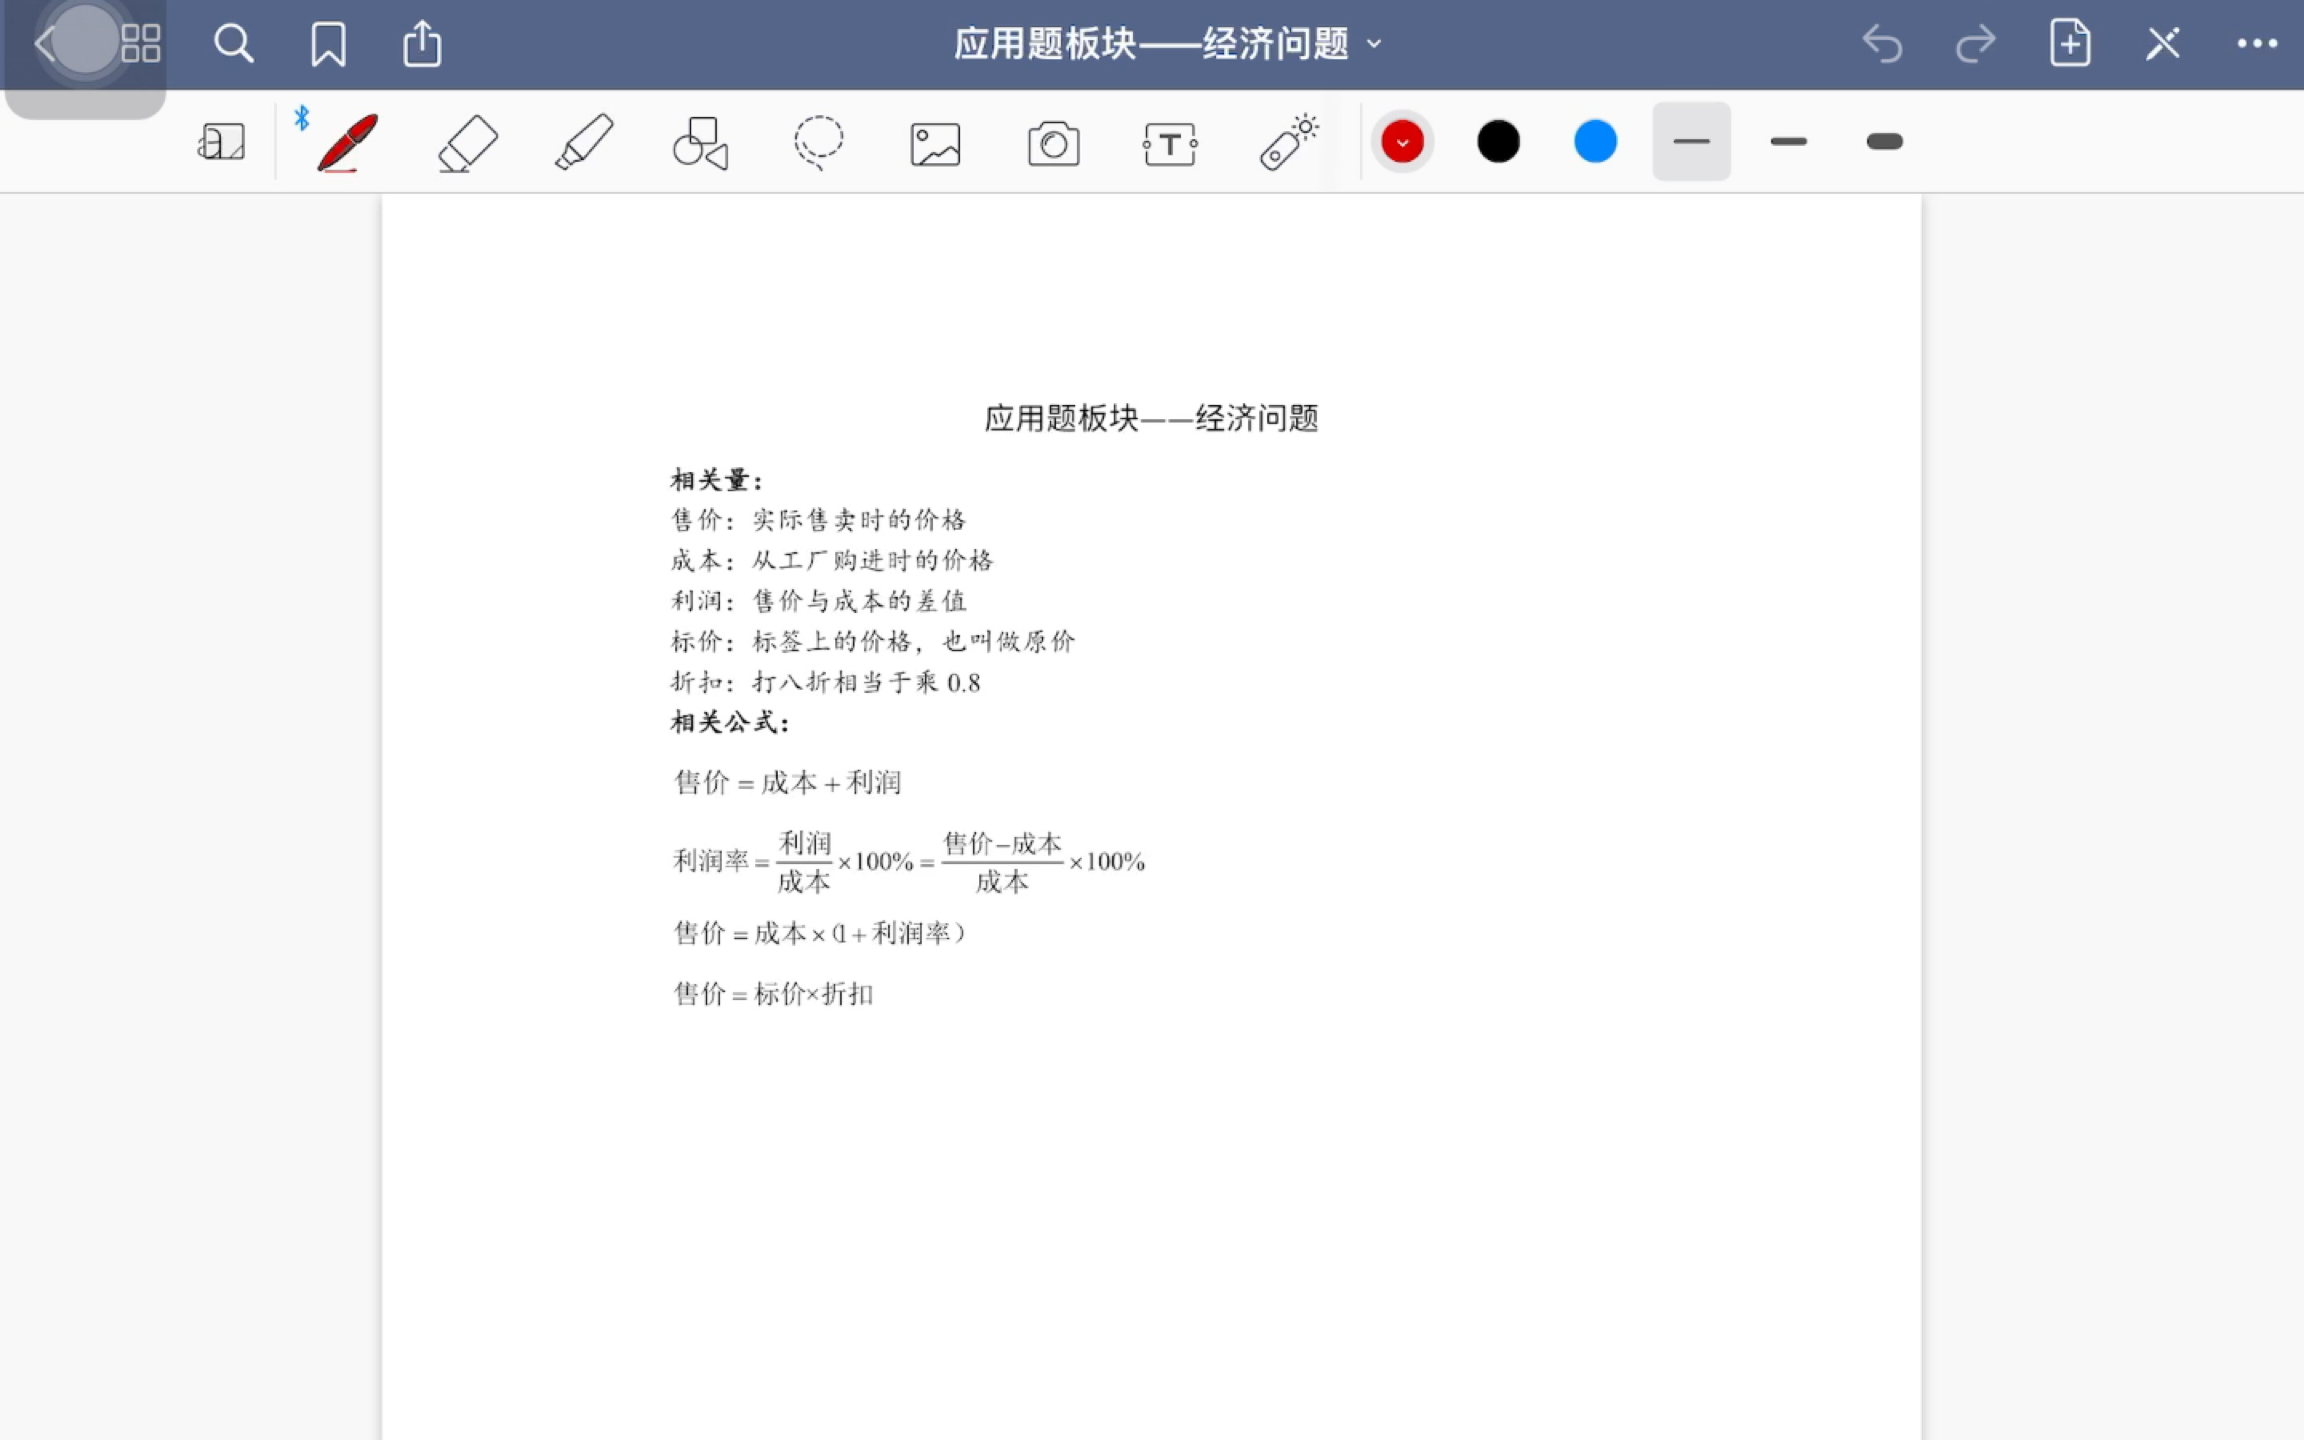This screenshot has height=1440, width=2304.
Task: Select the shapes tool
Action: 700,142
